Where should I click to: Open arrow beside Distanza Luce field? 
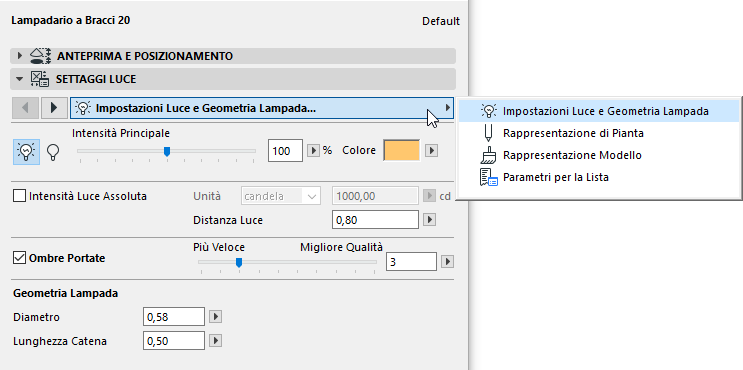click(429, 220)
